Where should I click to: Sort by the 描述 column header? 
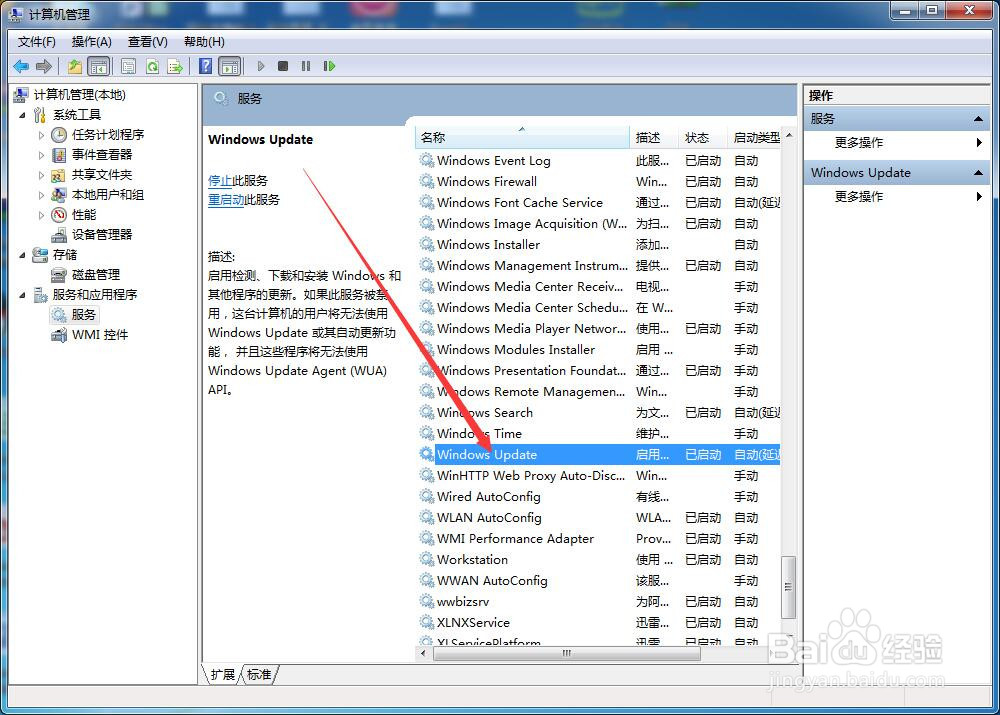654,137
